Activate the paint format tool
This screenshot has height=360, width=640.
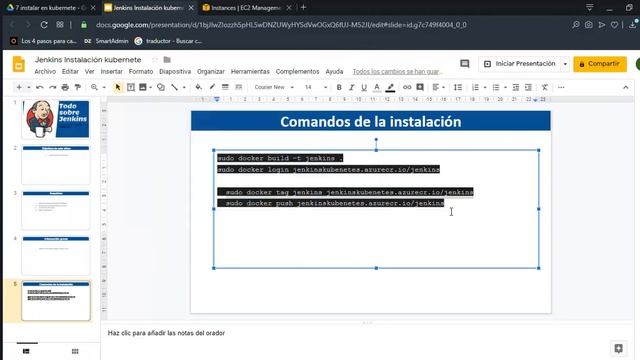pos(78,87)
